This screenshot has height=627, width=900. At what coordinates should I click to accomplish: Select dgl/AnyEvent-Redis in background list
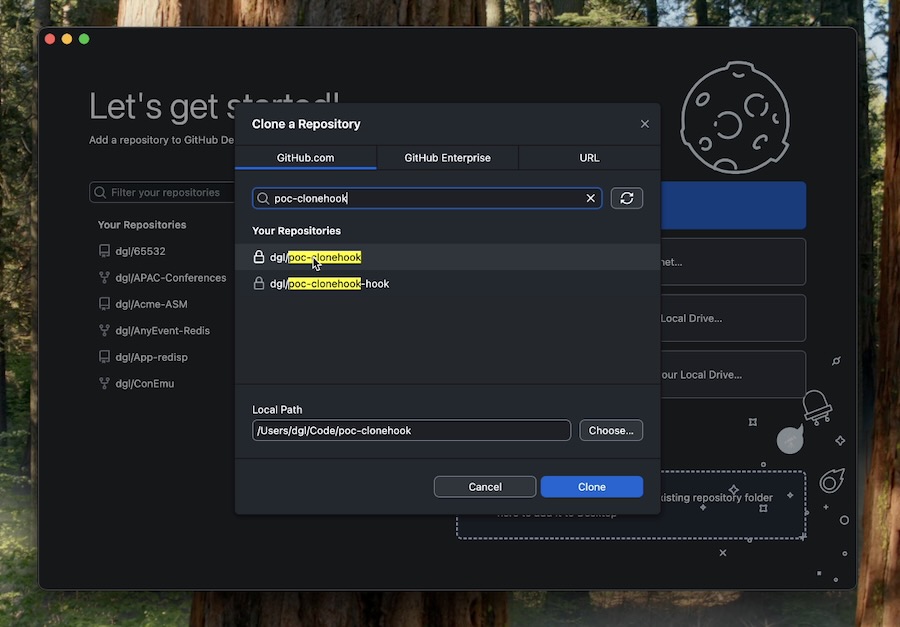[x=162, y=331]
